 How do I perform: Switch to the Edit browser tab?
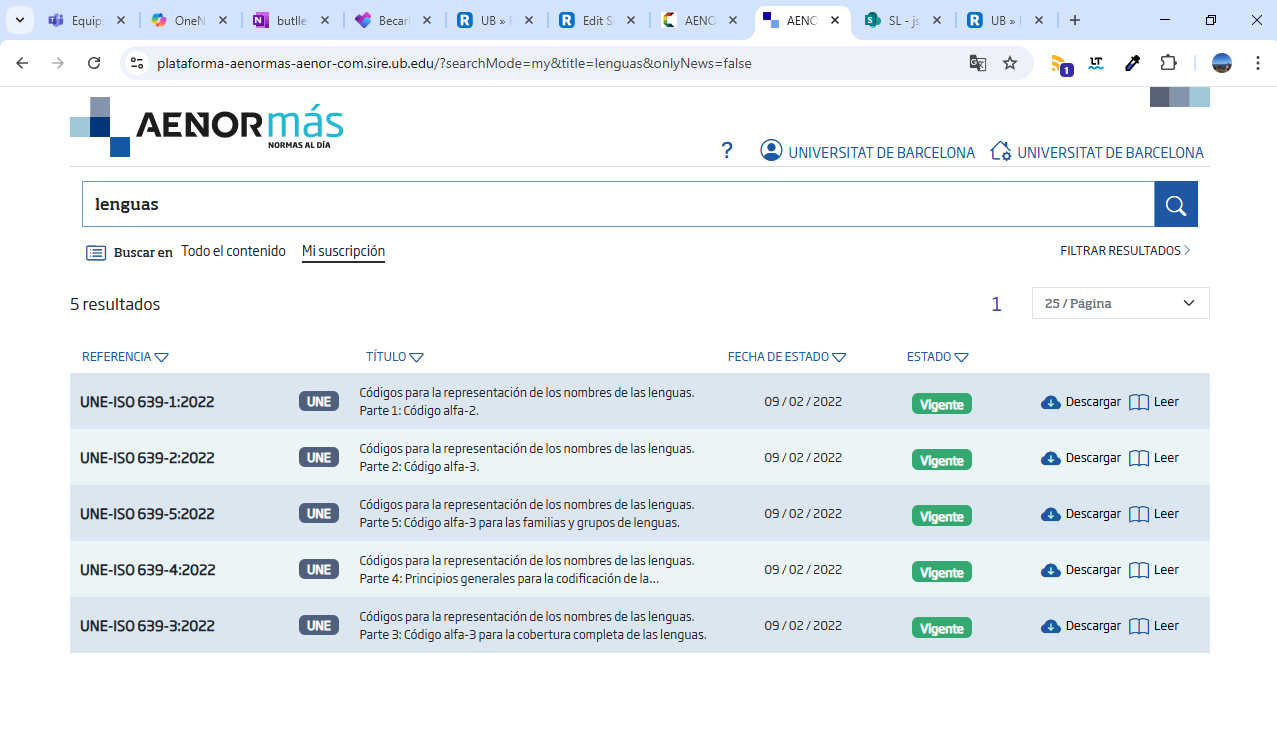click(x=594, y=20)
